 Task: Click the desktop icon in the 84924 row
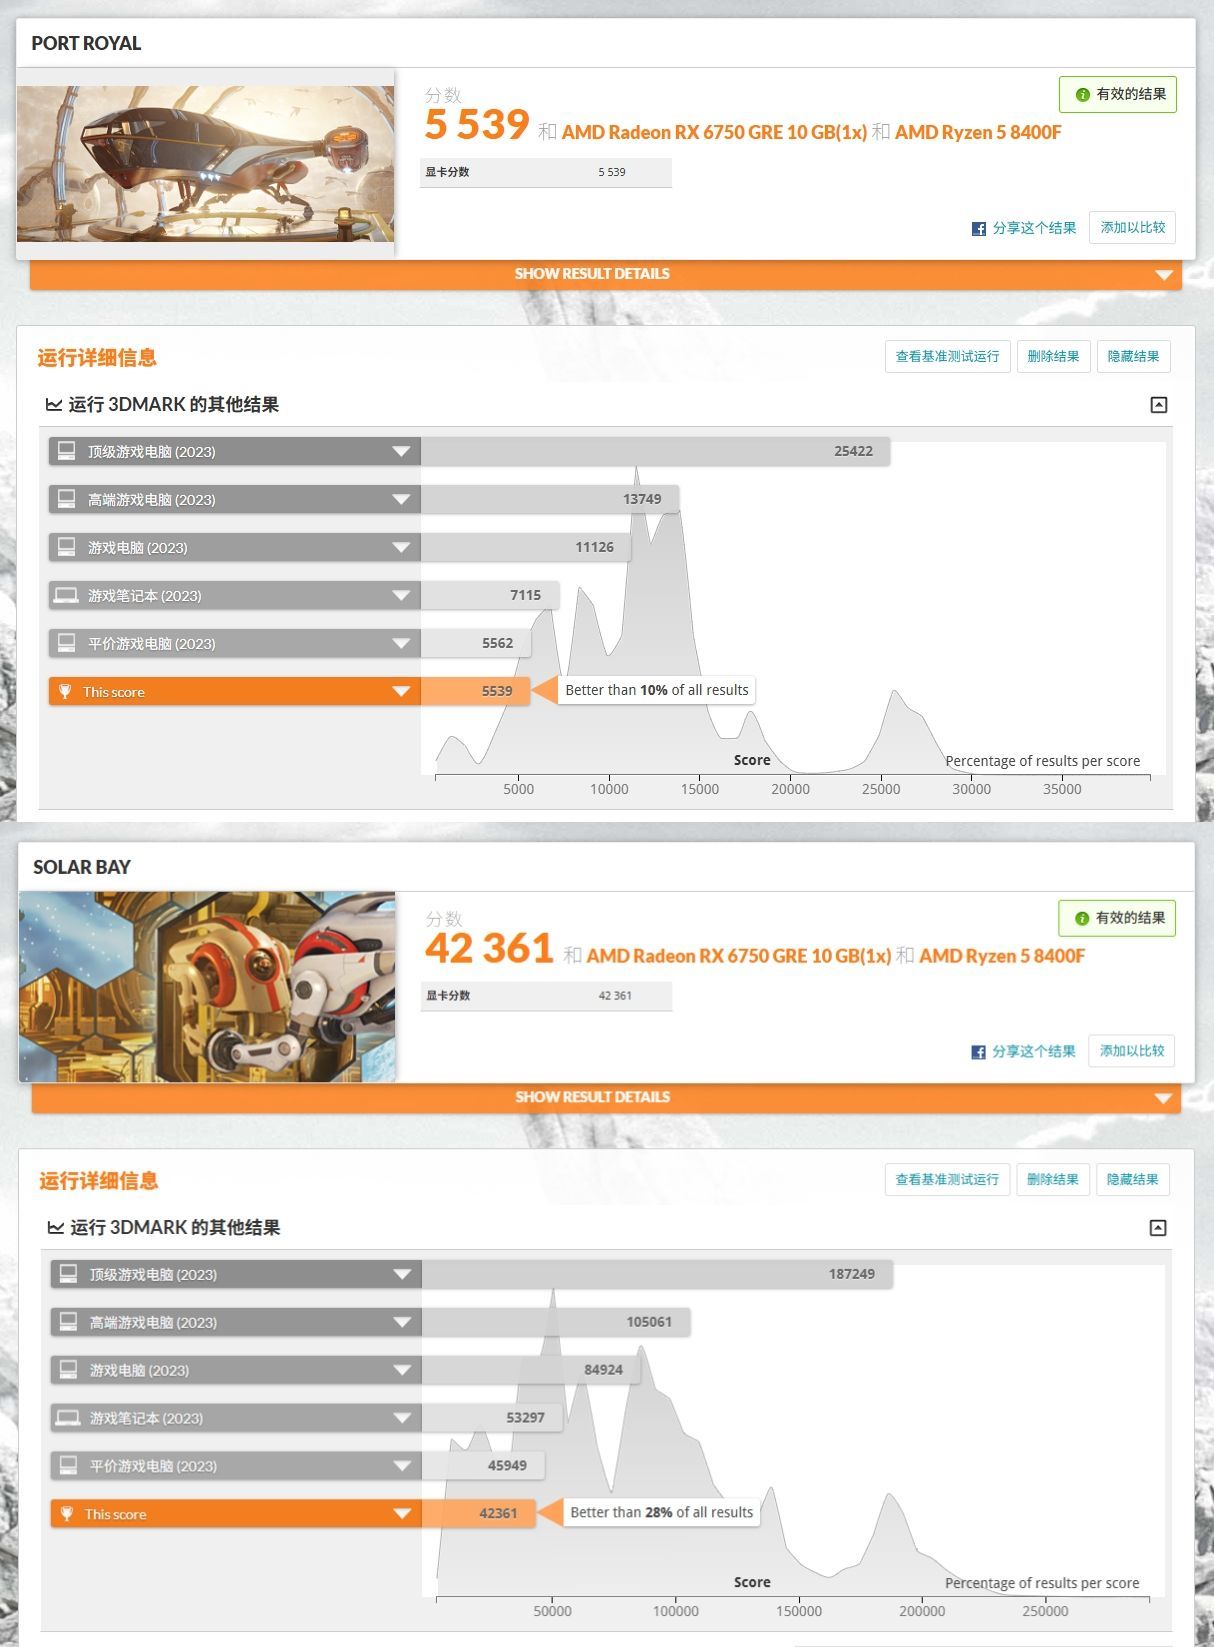69,1370
